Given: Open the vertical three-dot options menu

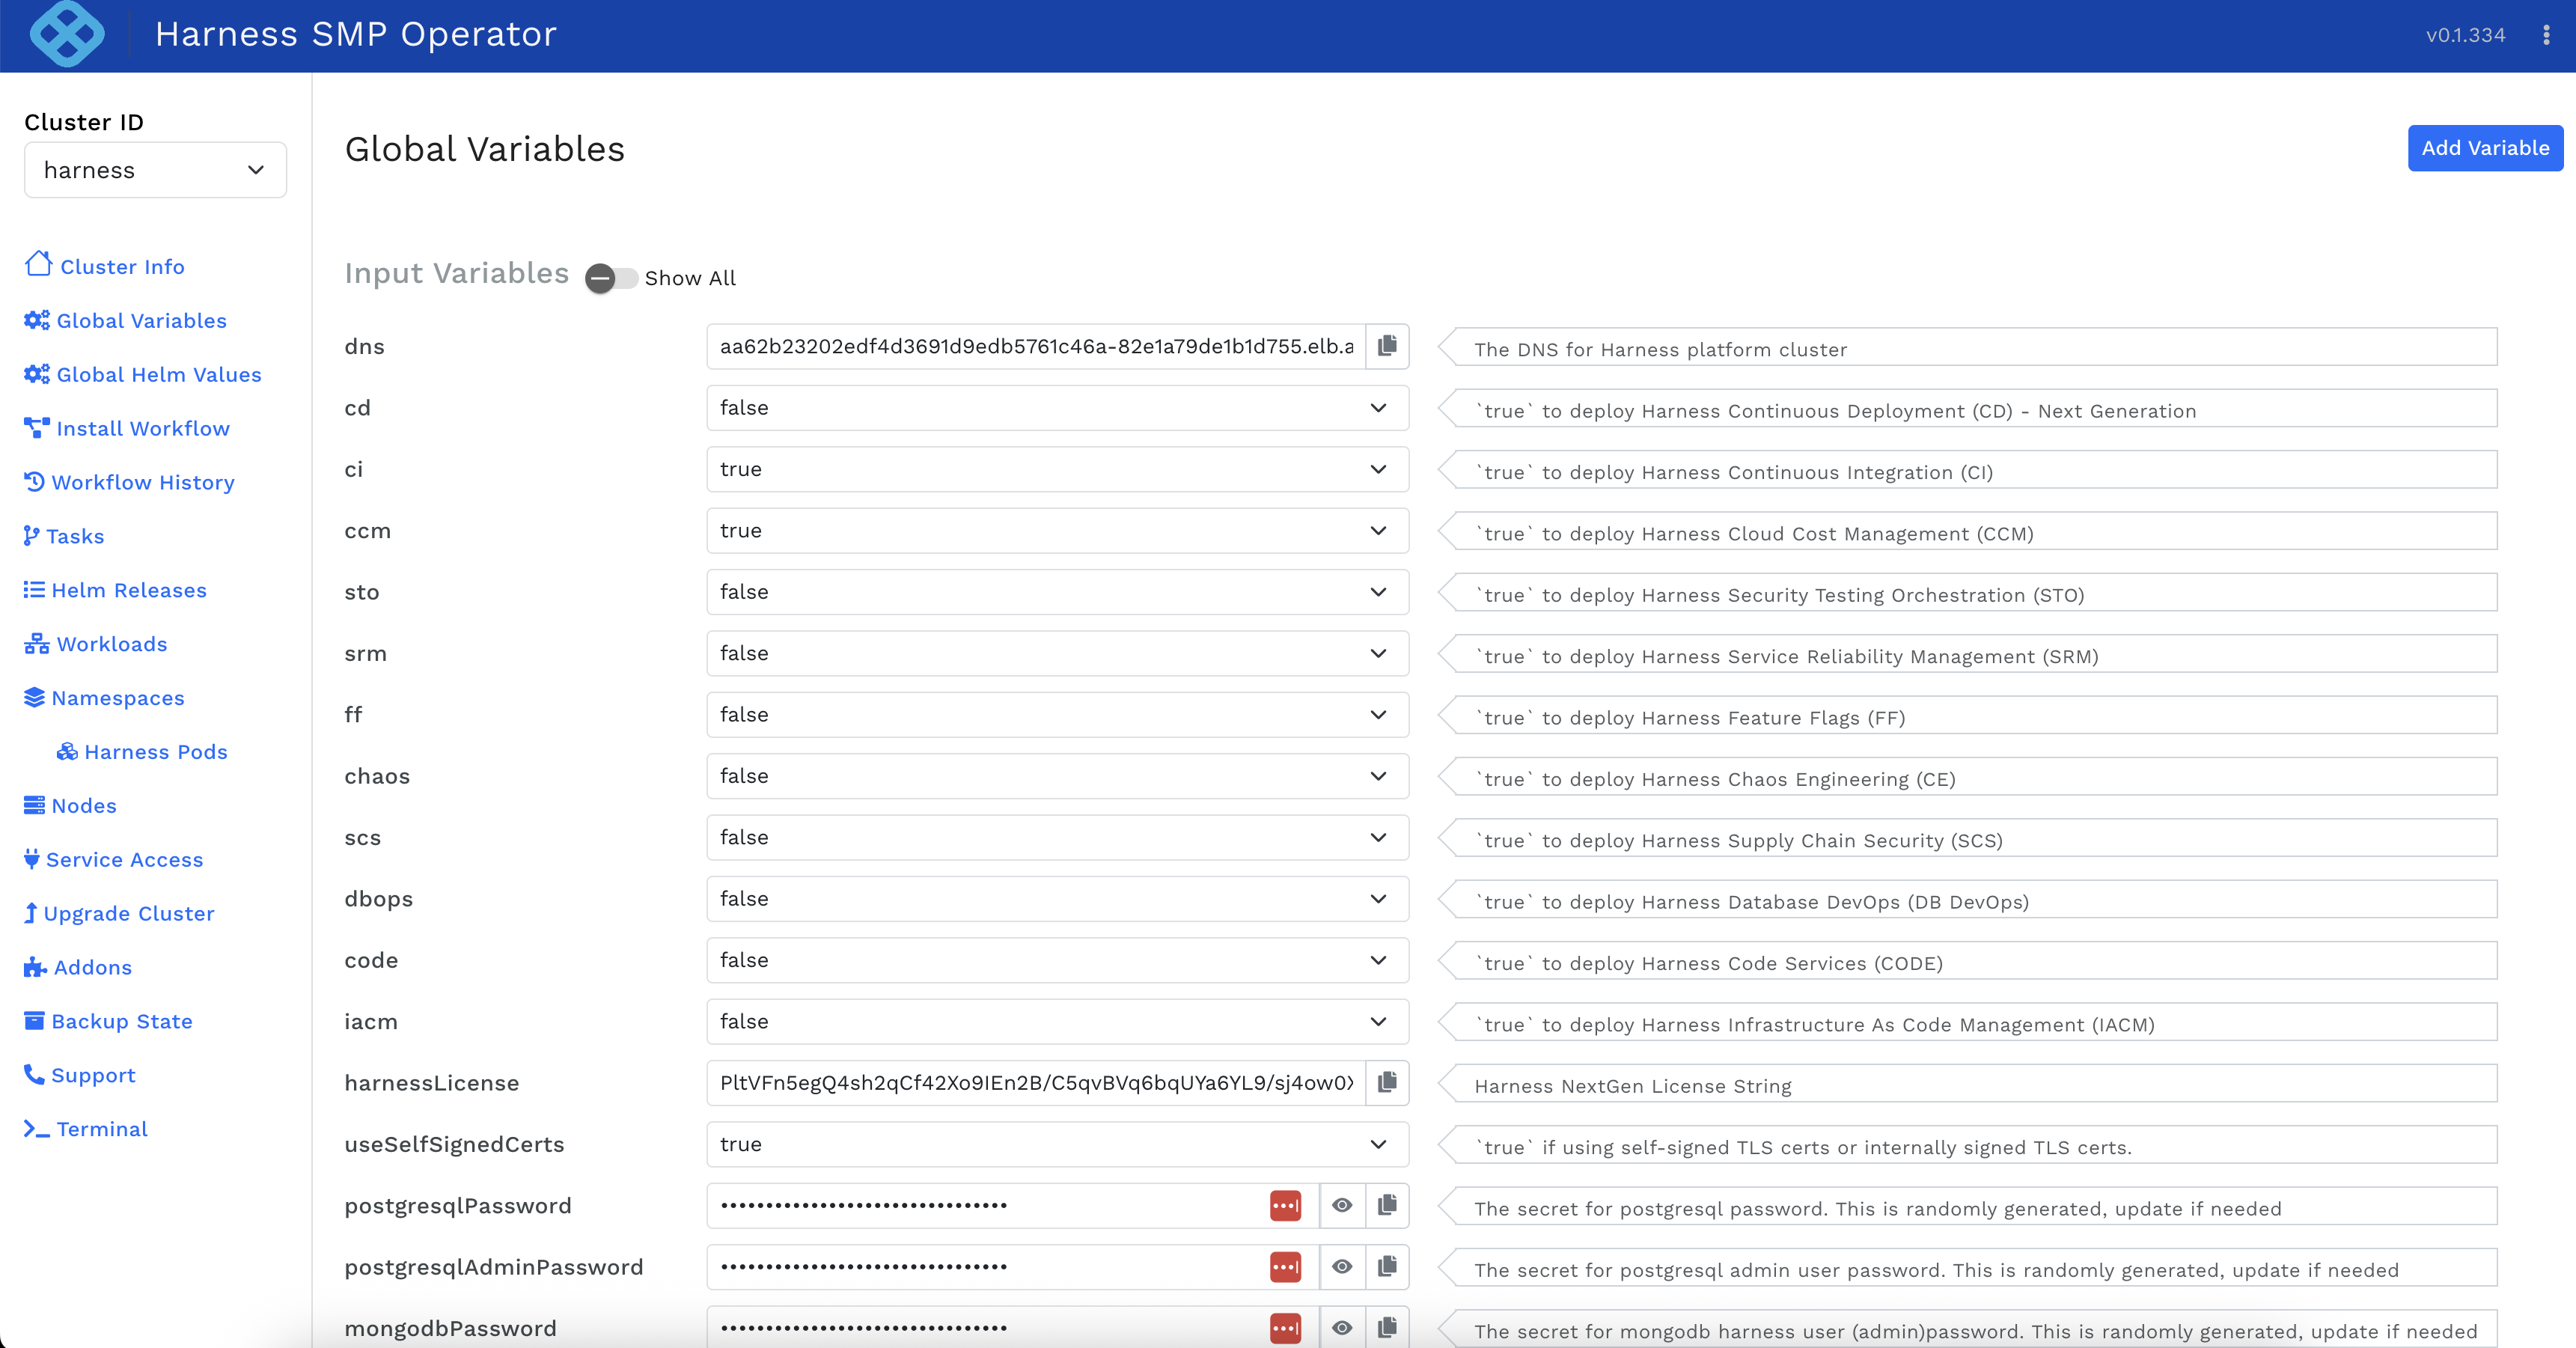Looking at the screenshot, I should coord(2546,35).
